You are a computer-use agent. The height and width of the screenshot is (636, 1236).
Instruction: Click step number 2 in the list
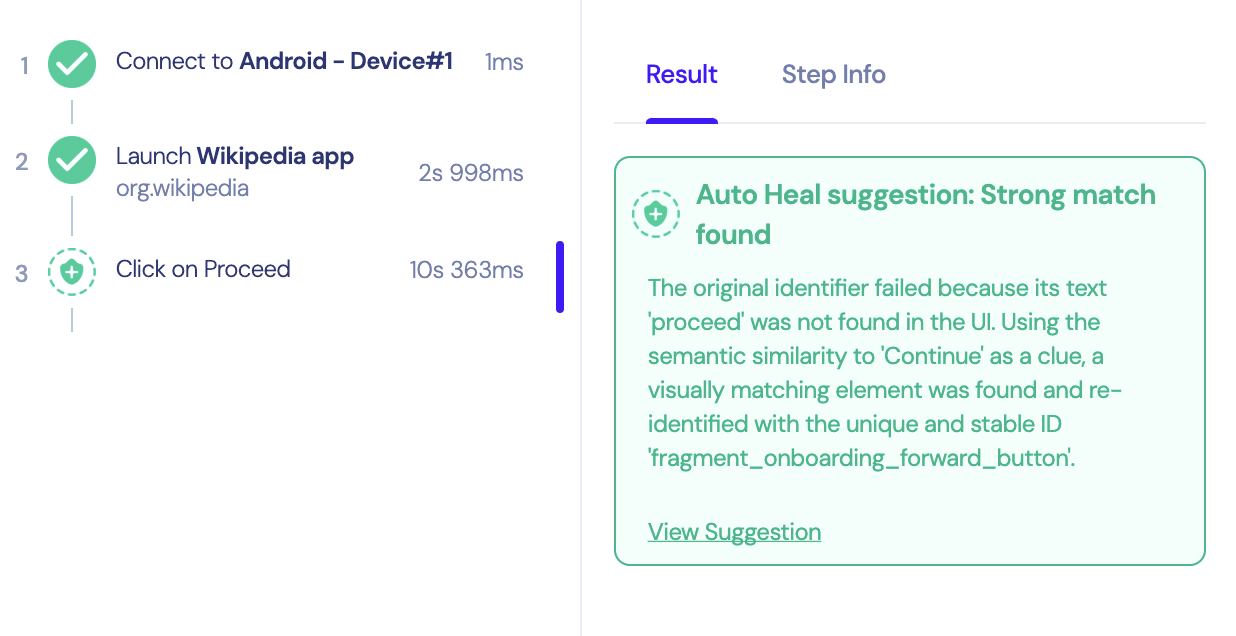point(22,162)
